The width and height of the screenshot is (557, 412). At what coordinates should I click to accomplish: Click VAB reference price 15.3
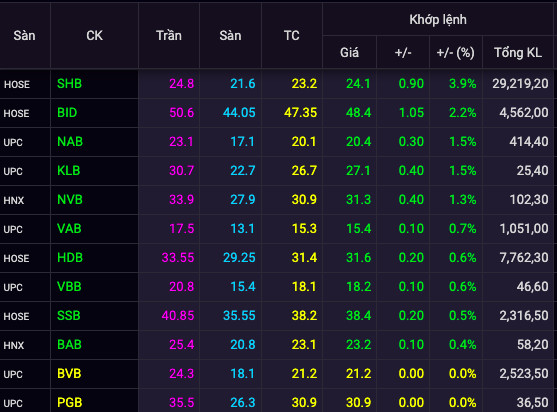pyautogui.click(x=304, y=229)
